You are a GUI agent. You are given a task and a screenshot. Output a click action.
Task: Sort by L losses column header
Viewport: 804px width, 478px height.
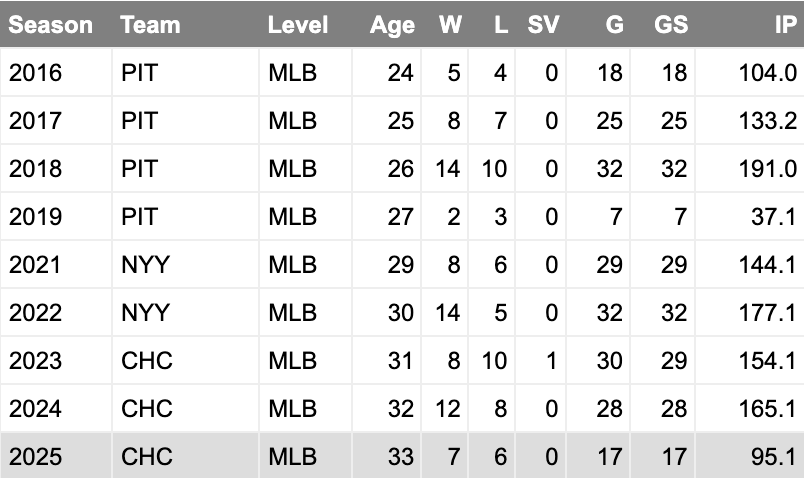coord(501,25)
